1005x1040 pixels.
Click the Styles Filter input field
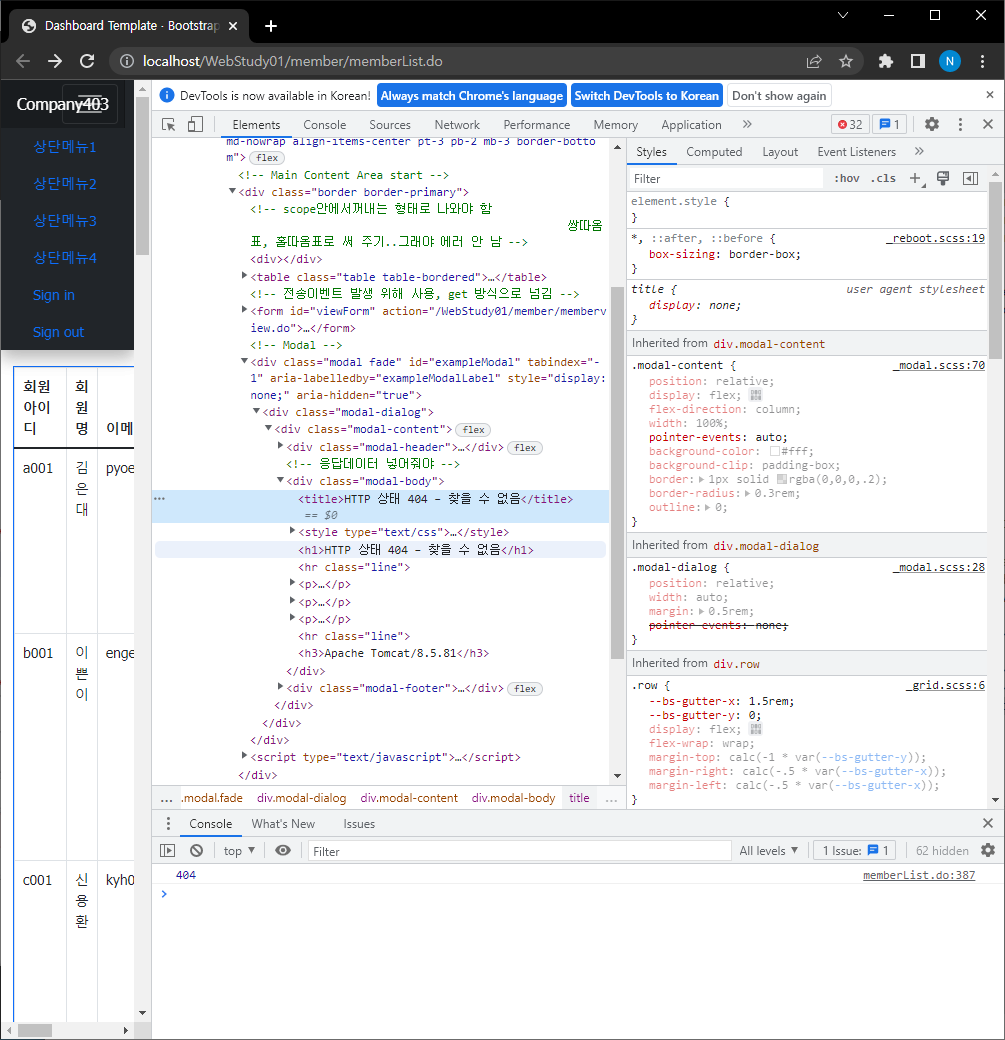[x=725, y=178]
